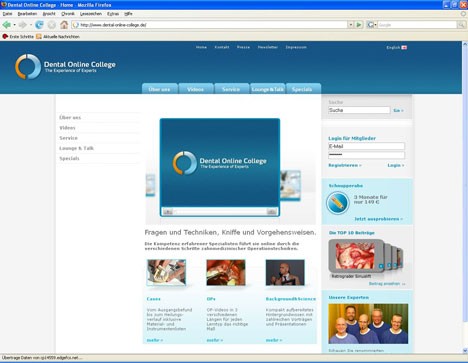Image resolution: width=468 pixels, height=363 pixels.
Task: Click the Unsere Experten group photo
Action: 368,324
